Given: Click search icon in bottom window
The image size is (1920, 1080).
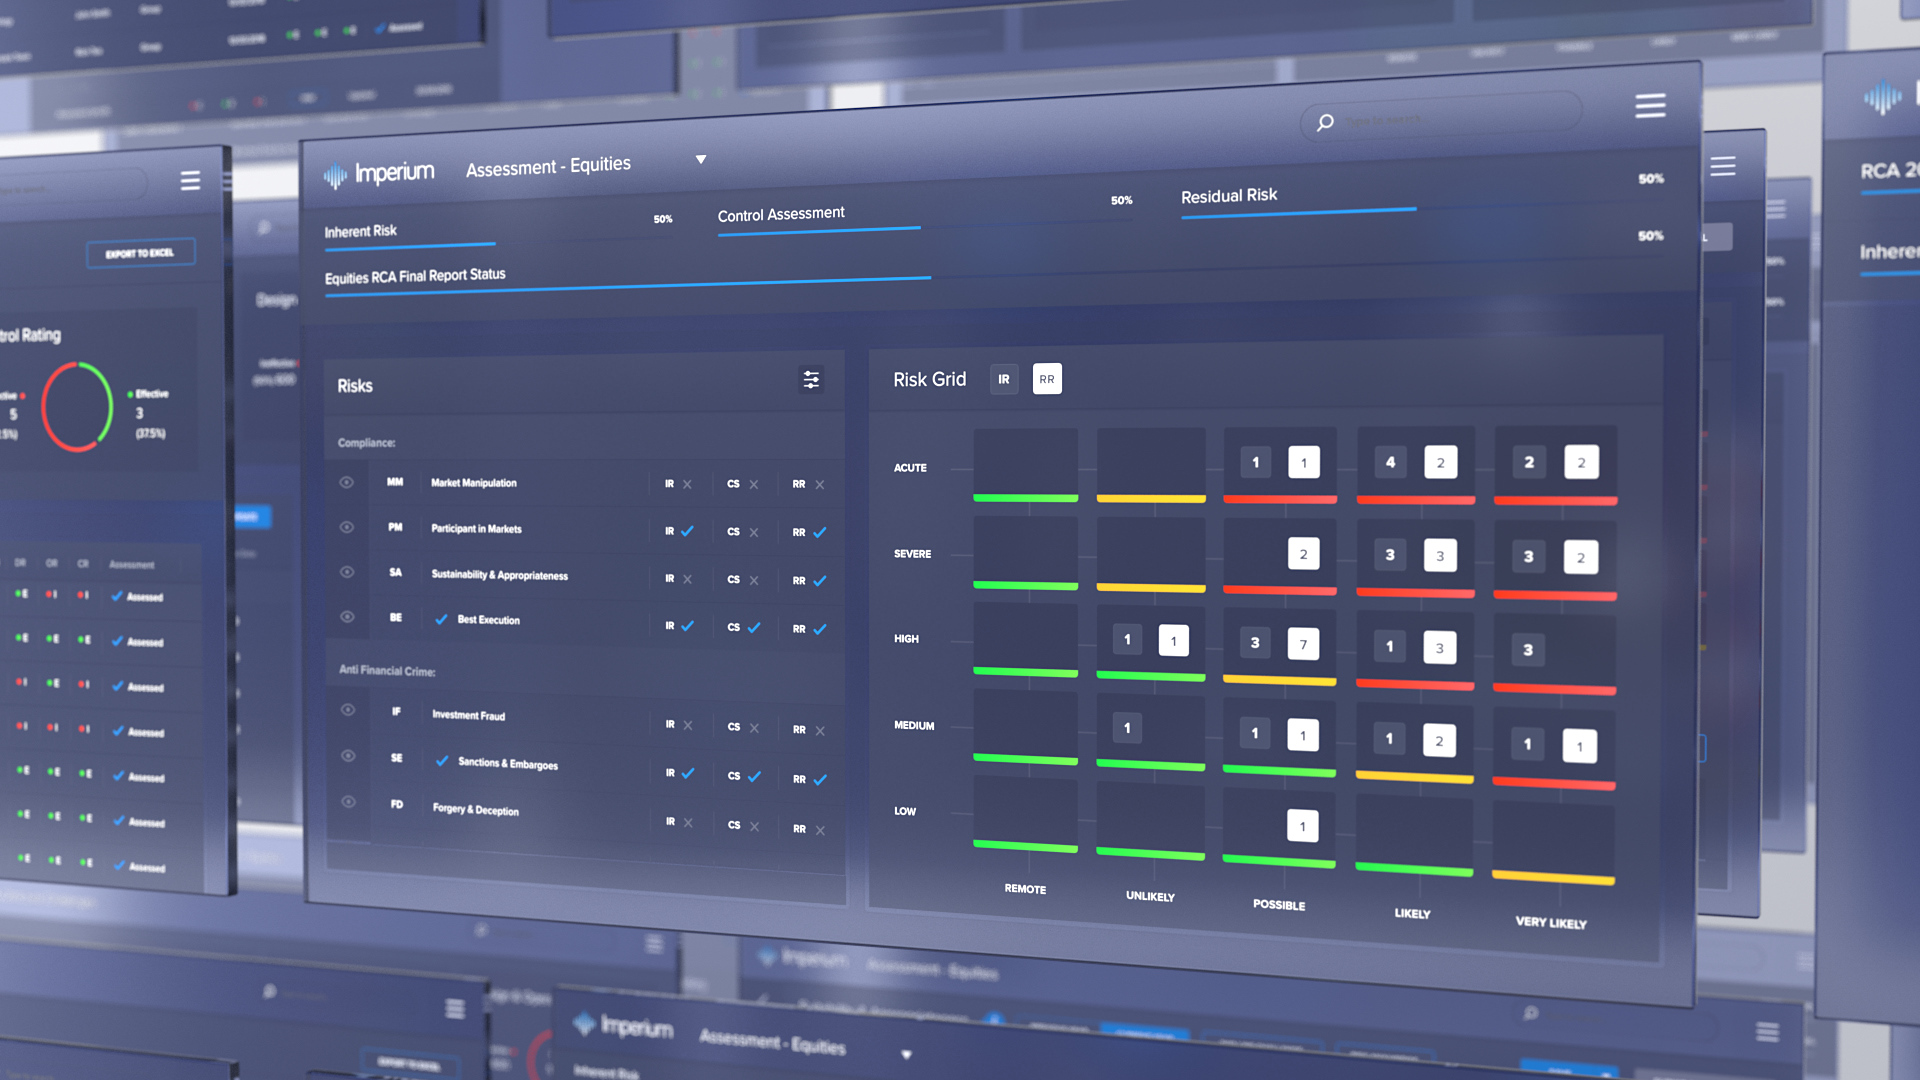Looking at the screenshot, I should (1530, 1013).
